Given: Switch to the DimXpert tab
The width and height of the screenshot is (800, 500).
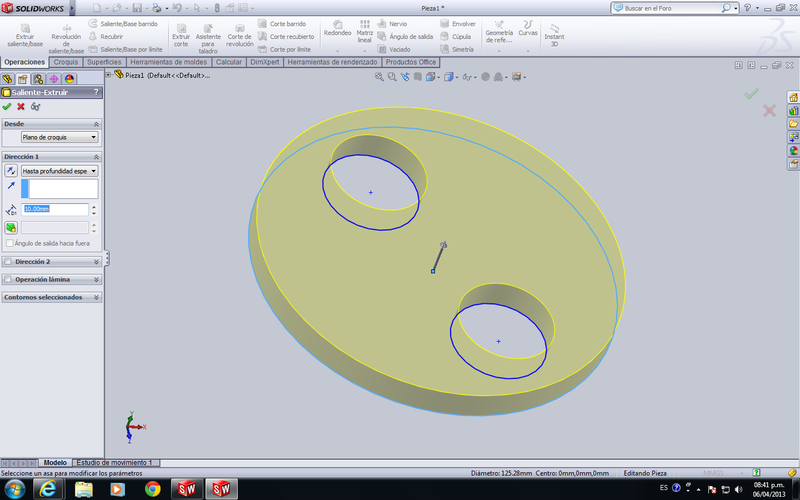Looking at the screenshot, I should 265,62.
